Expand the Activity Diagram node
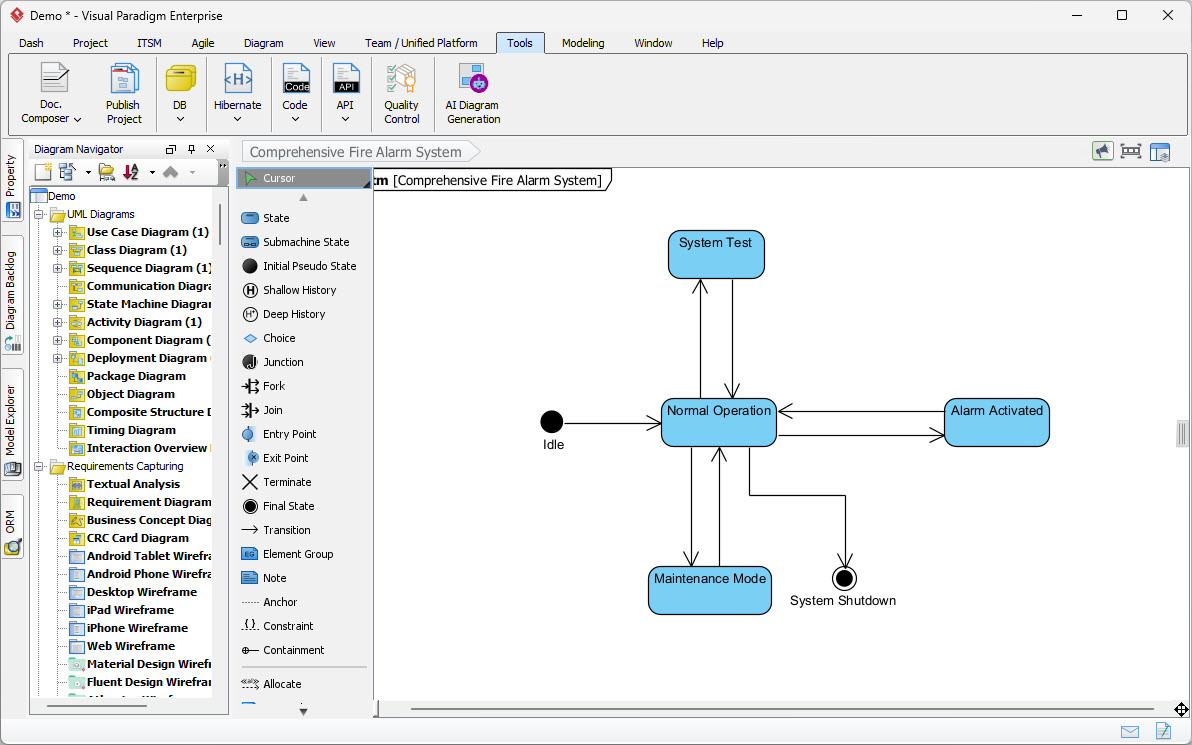This screenshot has width=1192, height=745. point(57,322)
